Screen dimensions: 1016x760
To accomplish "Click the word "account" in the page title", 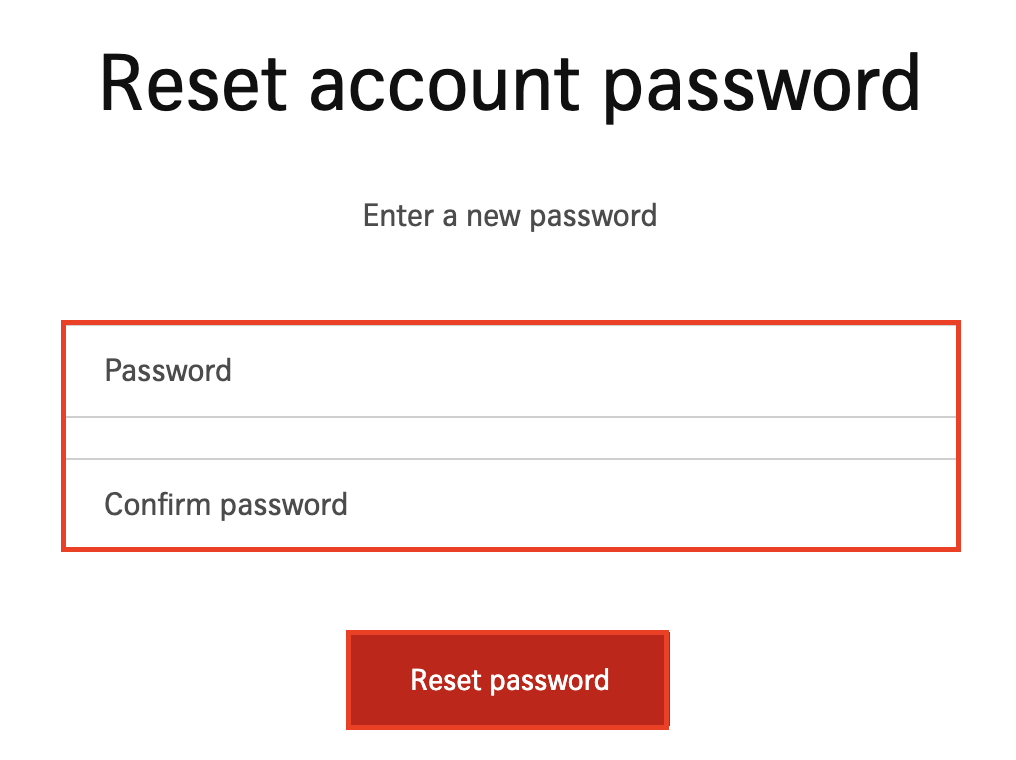I will [444, 82].
